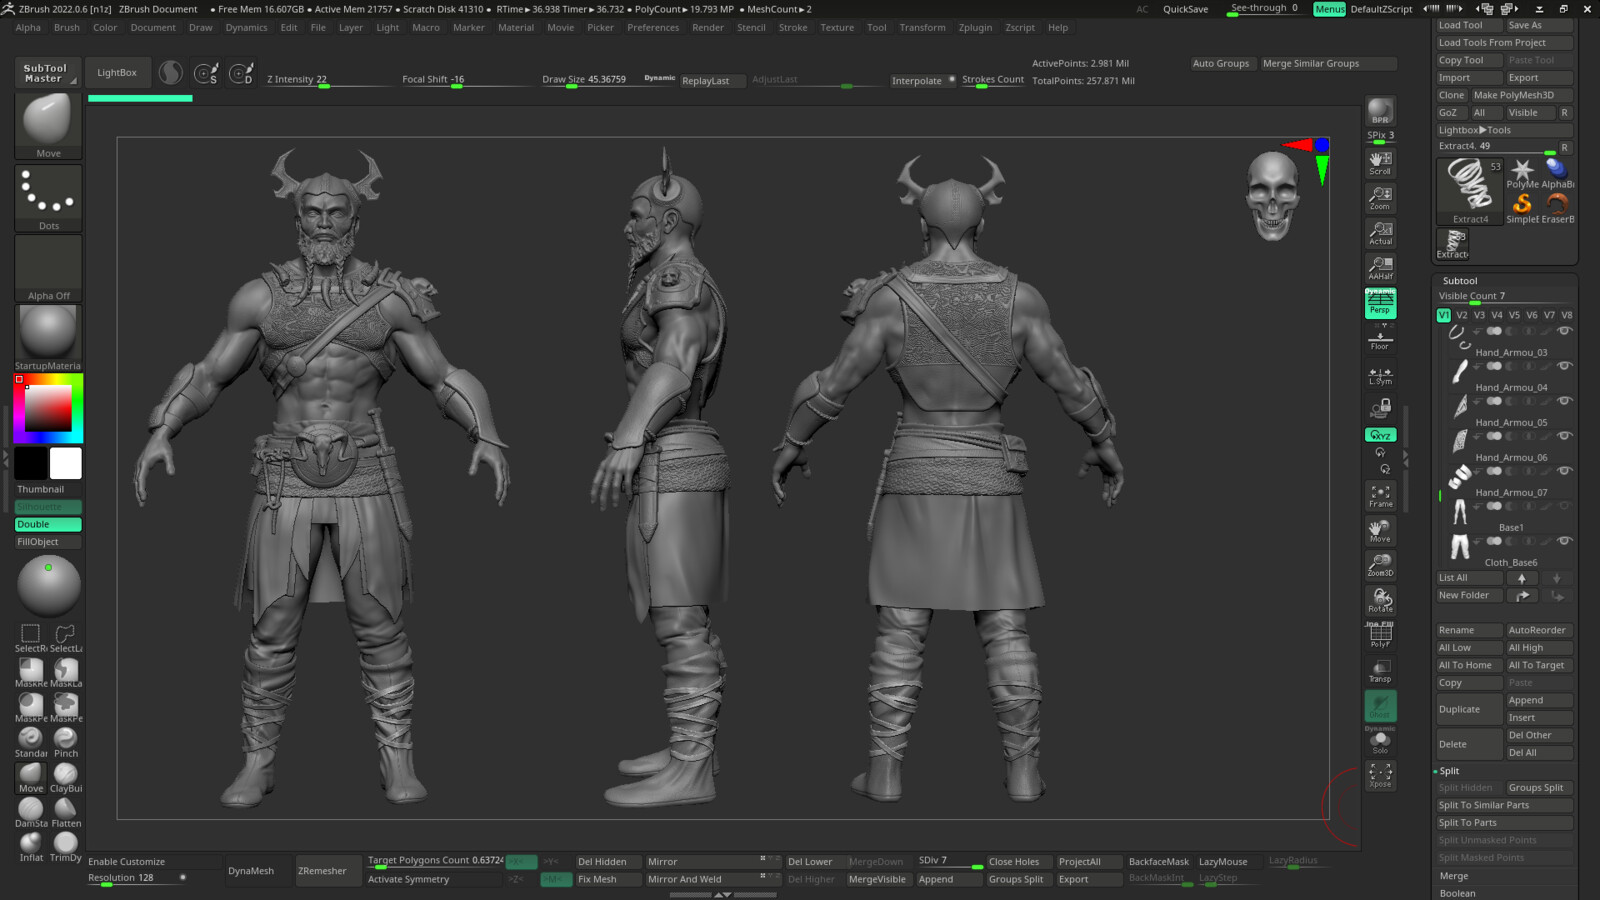Click the color picker square
This screenshot has width=1600, height=900.
(48, 409)
